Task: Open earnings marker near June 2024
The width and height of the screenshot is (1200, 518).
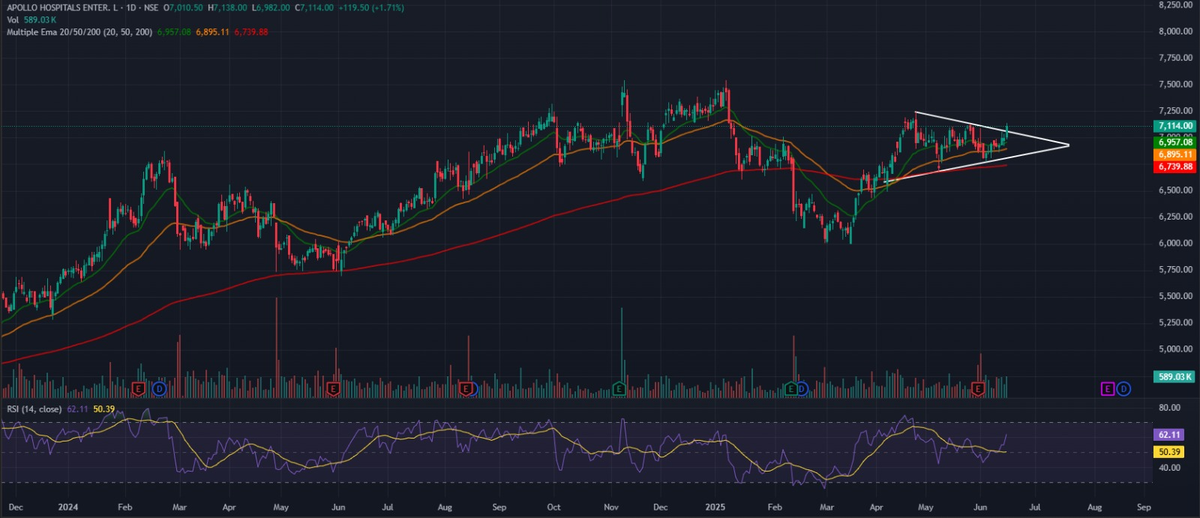Action: click(x=331, y=387)
